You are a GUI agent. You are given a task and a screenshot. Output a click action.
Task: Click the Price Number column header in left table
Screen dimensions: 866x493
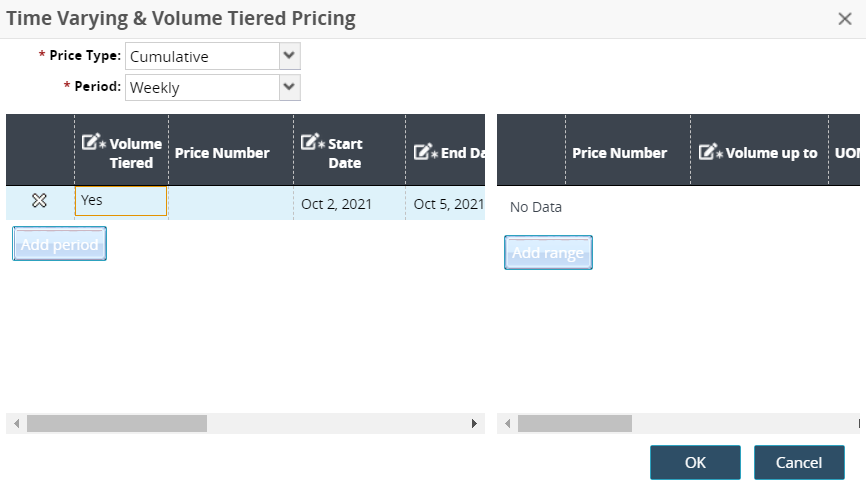[x=222, y=153]
